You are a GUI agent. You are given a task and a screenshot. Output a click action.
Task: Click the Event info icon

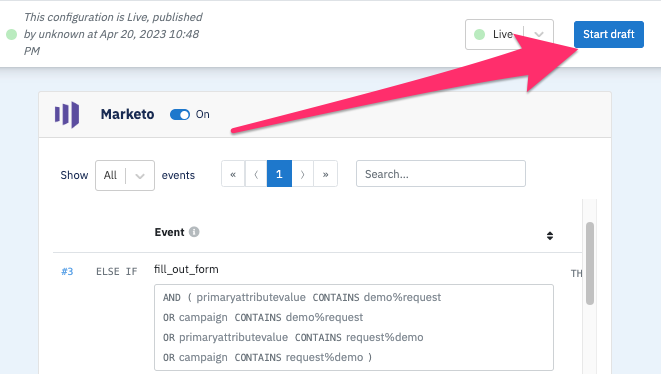click(x=194, y=232)
